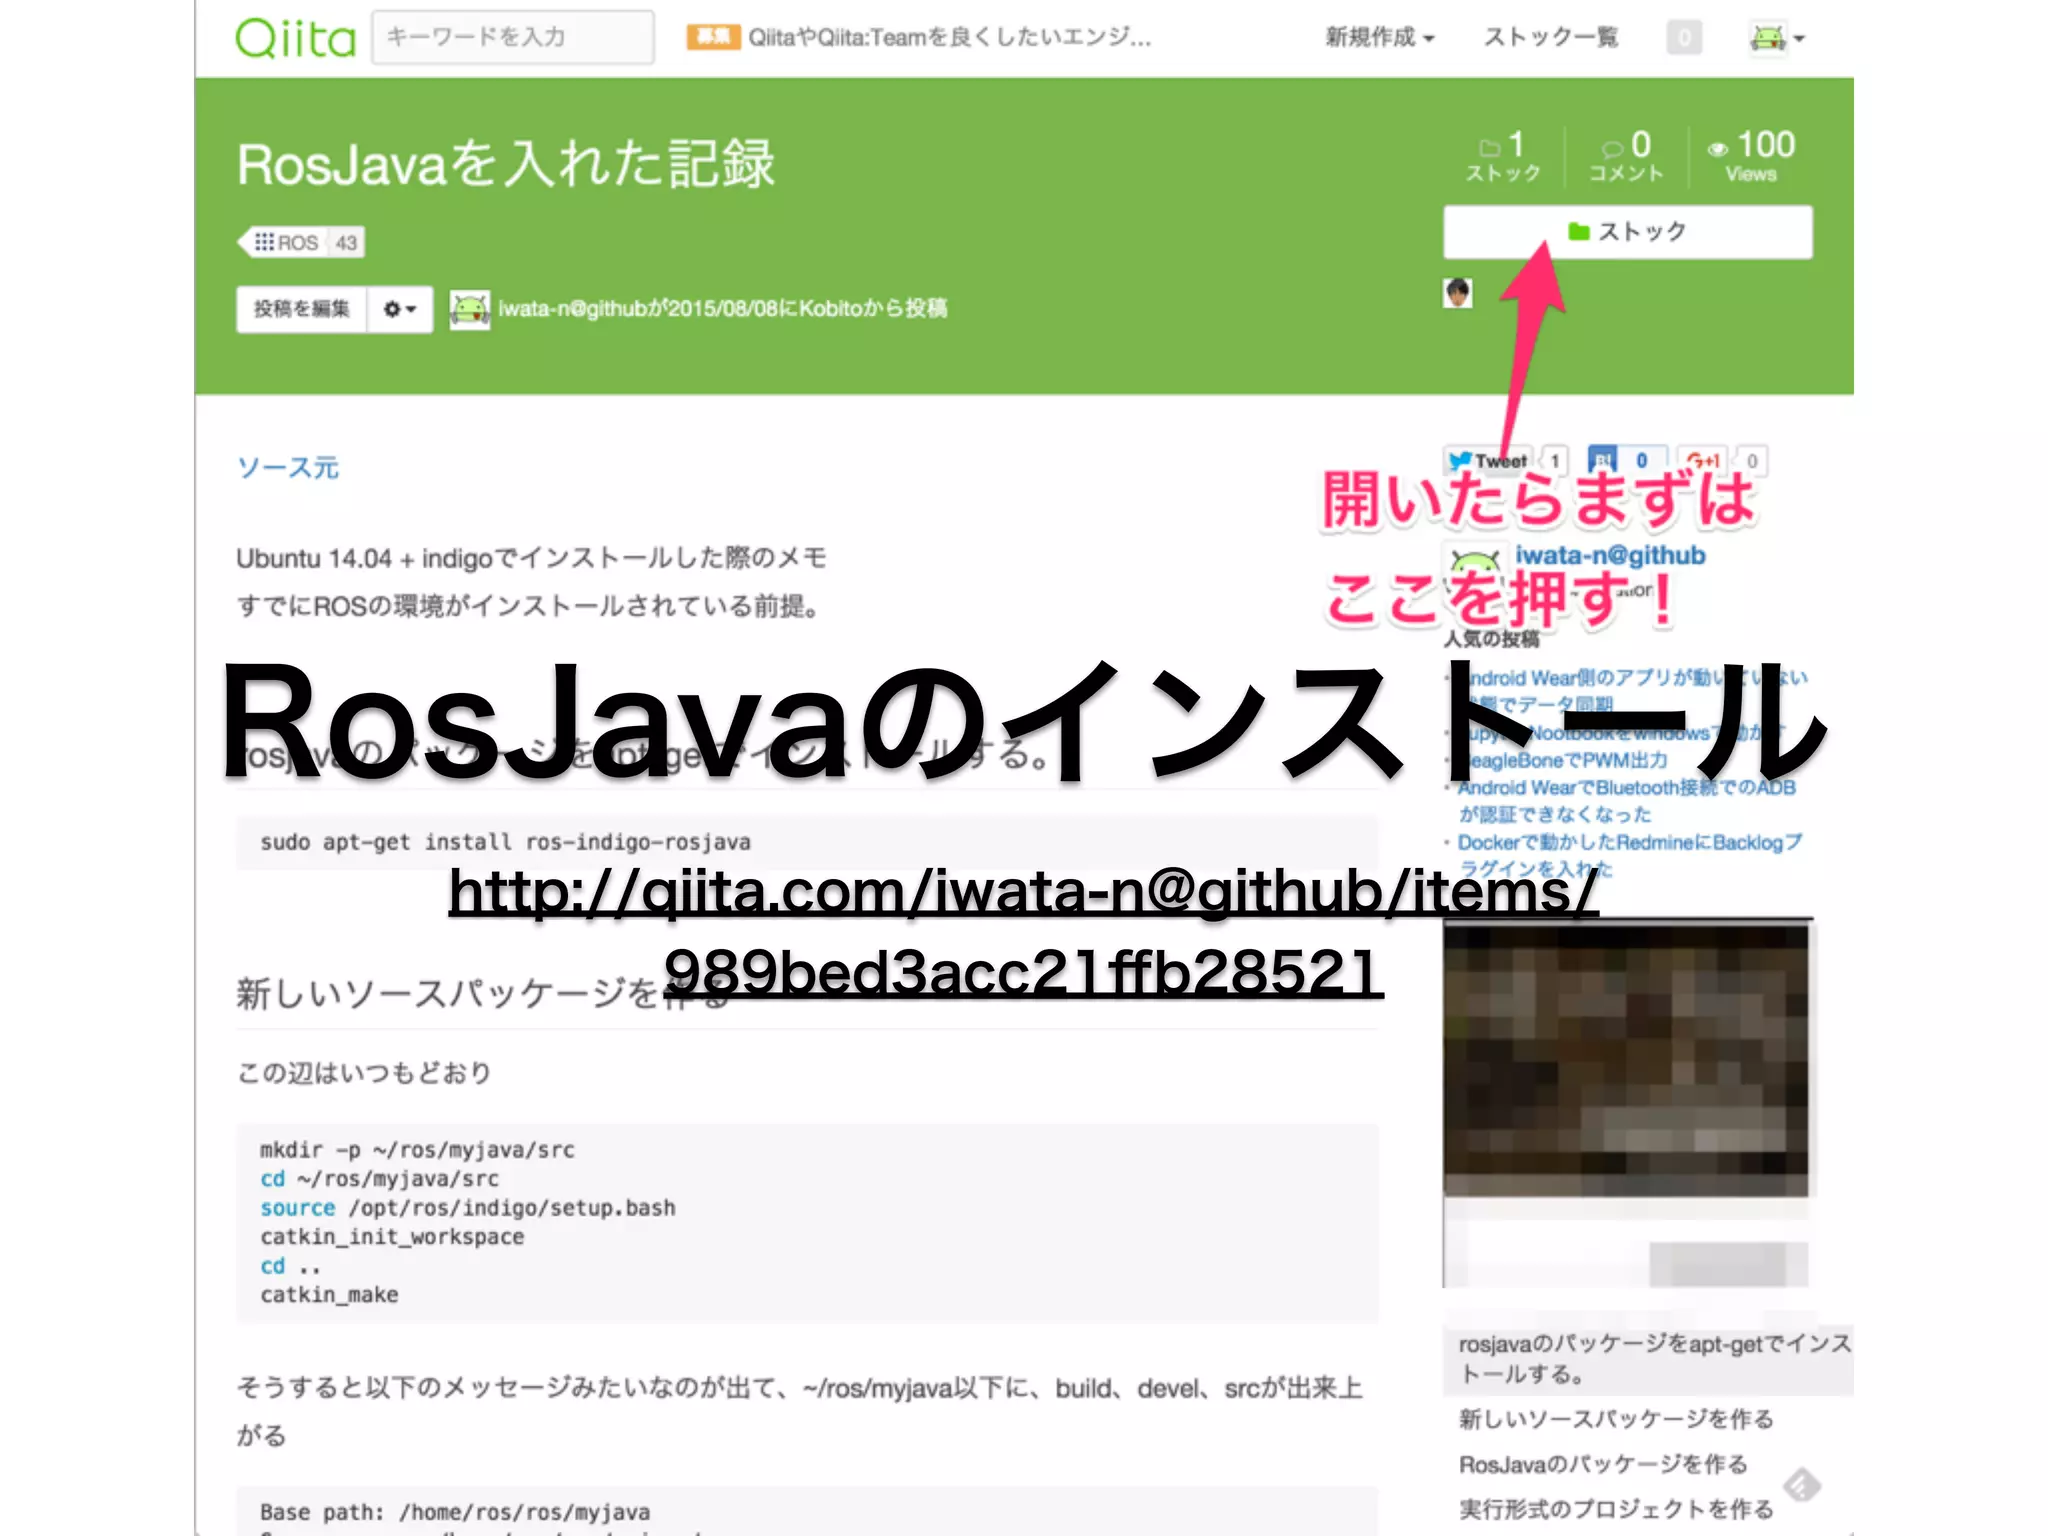Open the 募集 Qiita:Team engineer recruitment link
2048x1536 pixels.
(919, 38)
